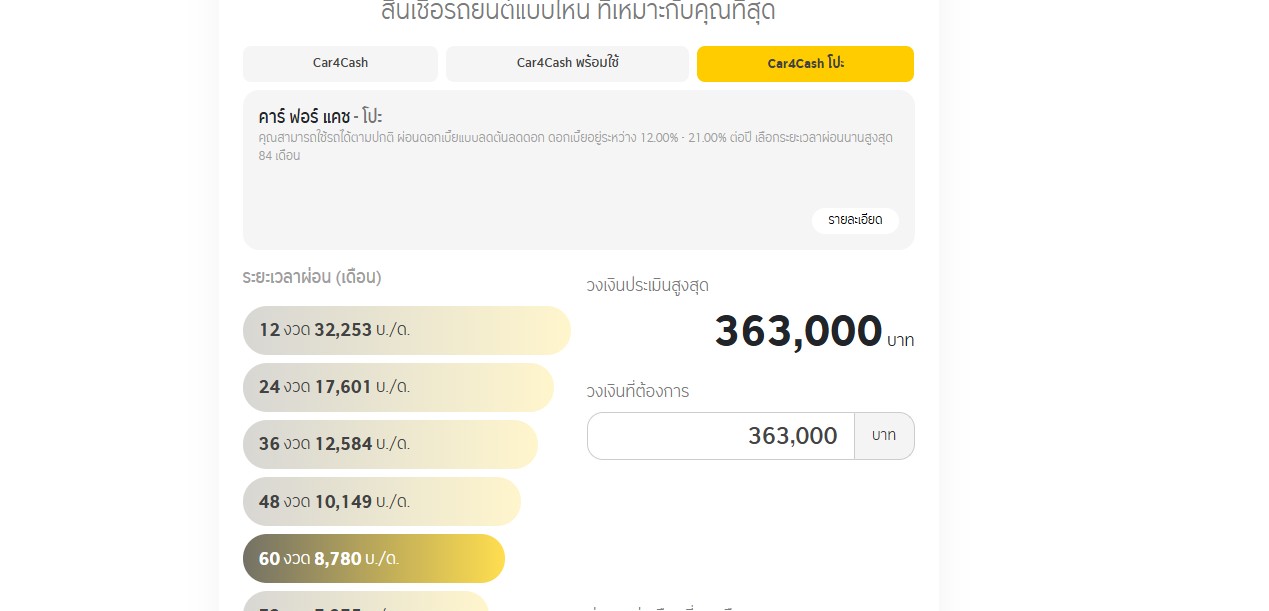Select the Car4Cash โปะ tab
The image size is (1269, 611).
pyautogui.click(x=805, y=64)
